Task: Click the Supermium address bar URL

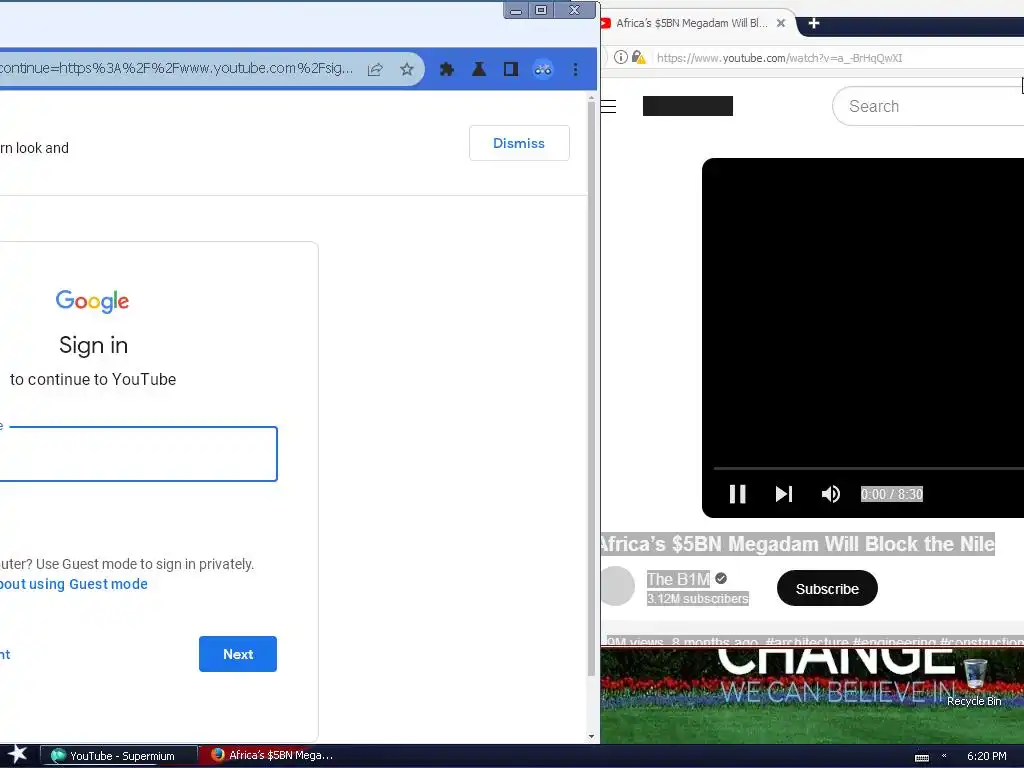Action: pyautogui.click(x=176, y=69)
